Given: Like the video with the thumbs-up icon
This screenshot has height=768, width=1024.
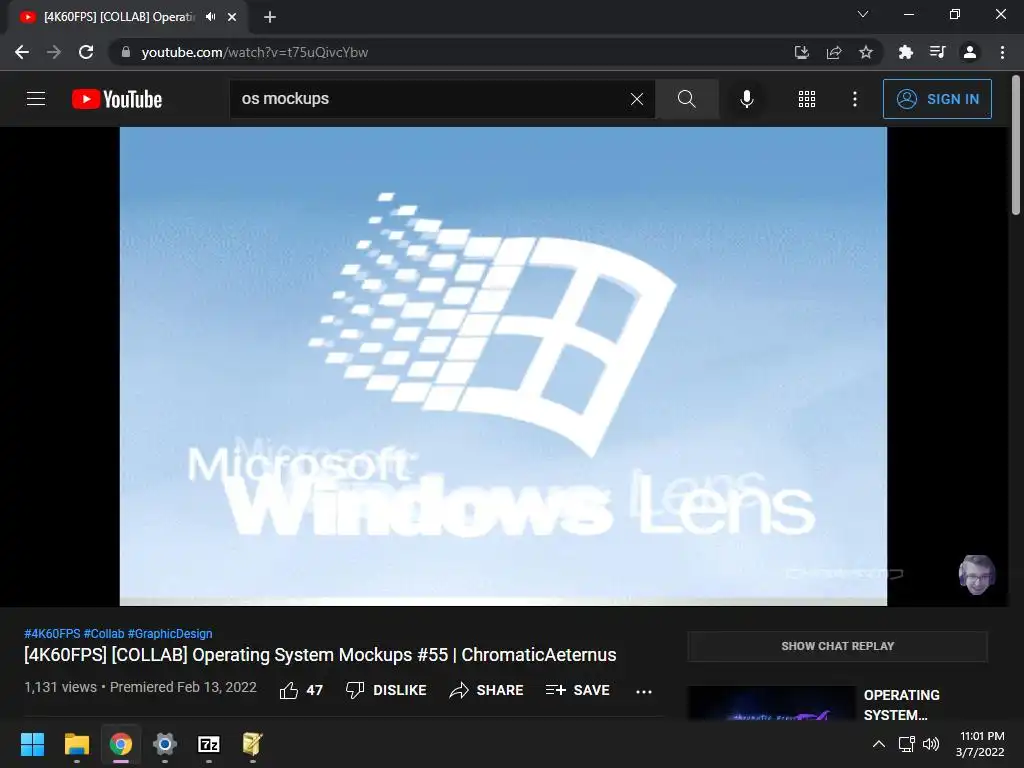Looking at the screenshot, I should pos(289,690).
